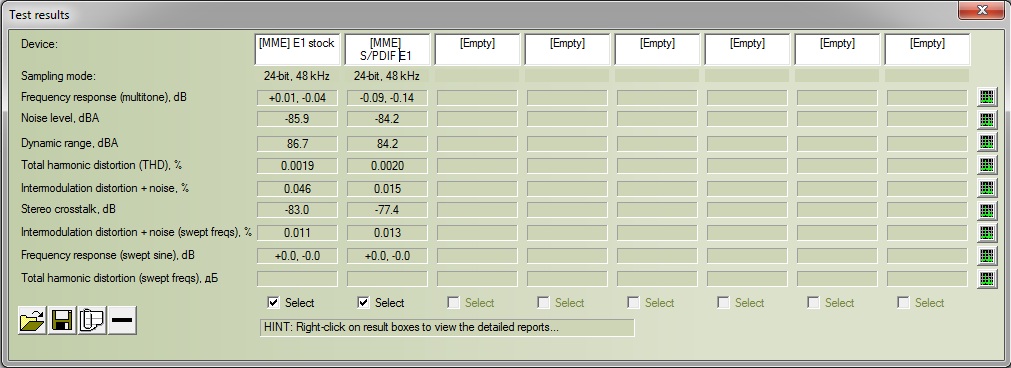Image resolution: width=1011 pixels, height=368 pixels.
Task: Click frequency response value +0.01, -0.04
Action: (297, 98)
